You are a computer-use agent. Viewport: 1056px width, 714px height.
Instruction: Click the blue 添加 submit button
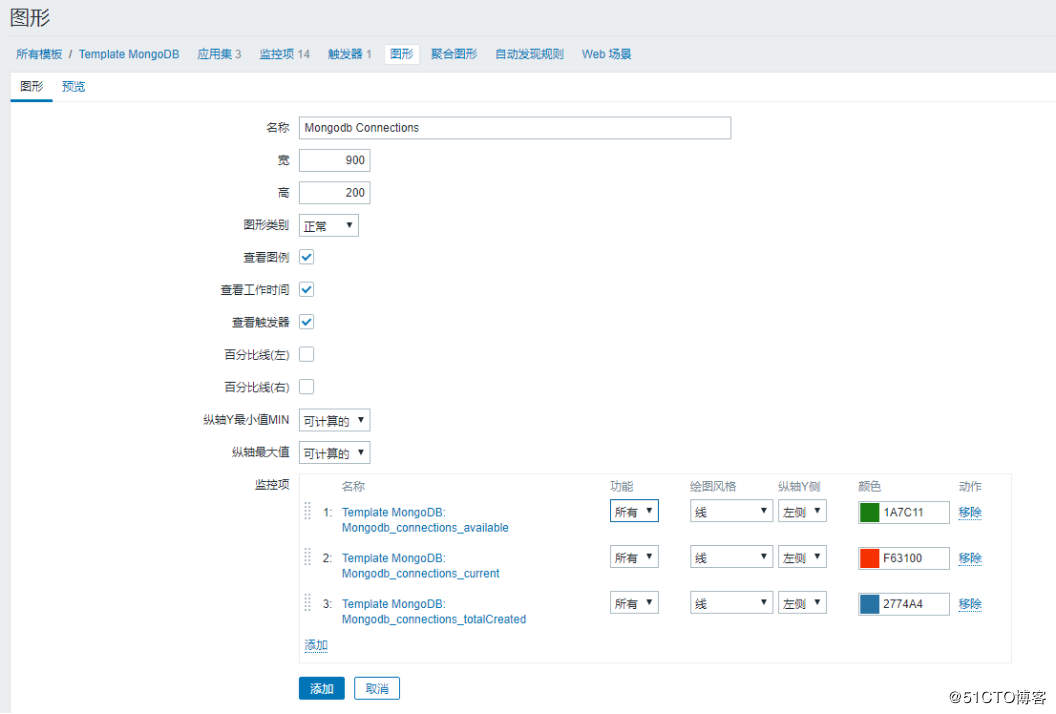tap(322, 688)
